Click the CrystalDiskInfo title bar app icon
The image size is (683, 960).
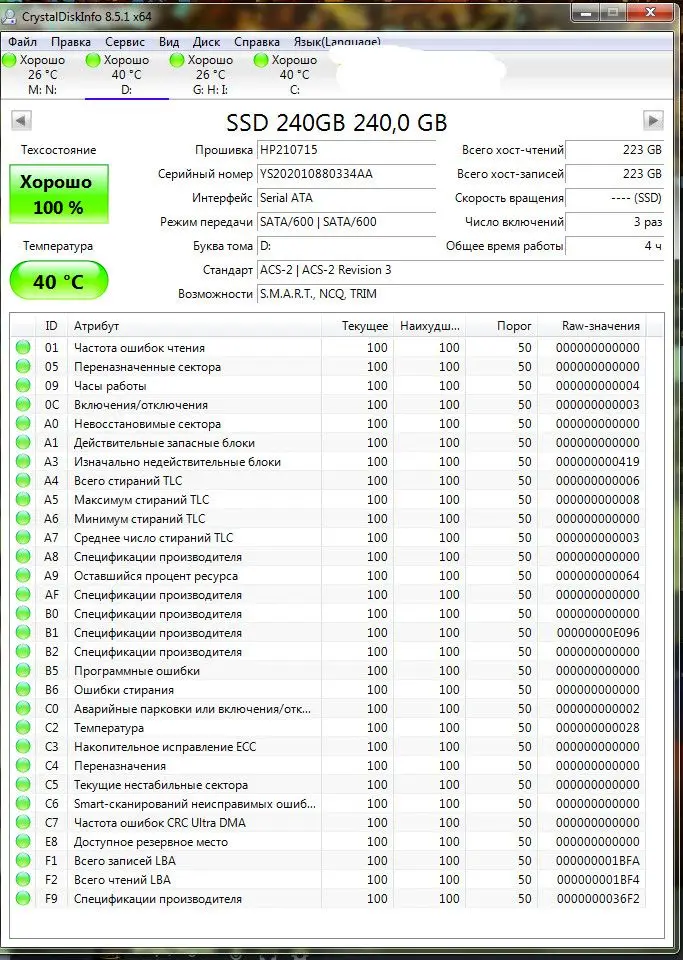[x=10, y=17]
